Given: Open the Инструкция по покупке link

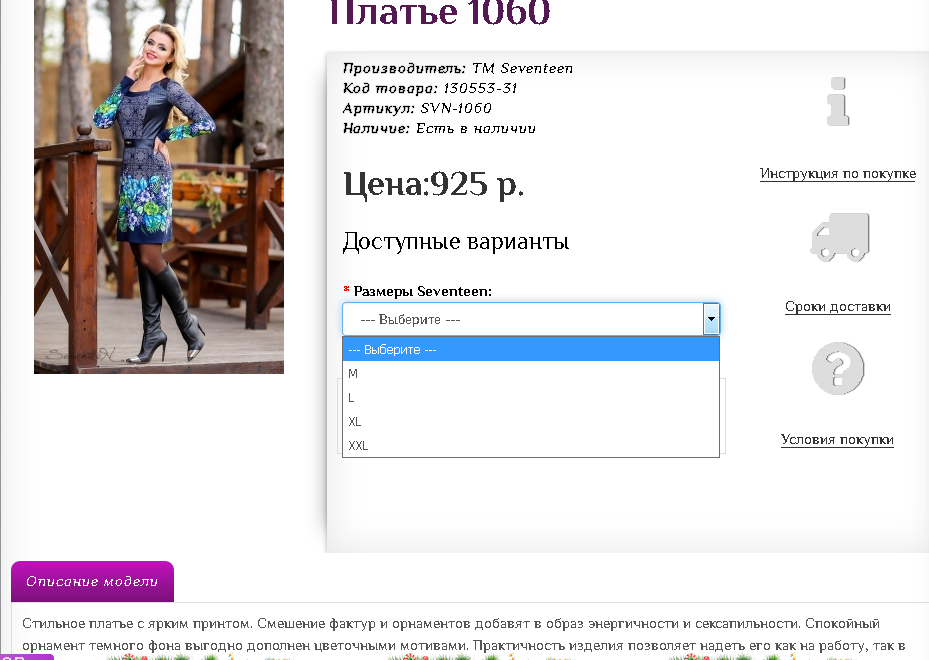Looking at the screenshot, I should 838,173.
